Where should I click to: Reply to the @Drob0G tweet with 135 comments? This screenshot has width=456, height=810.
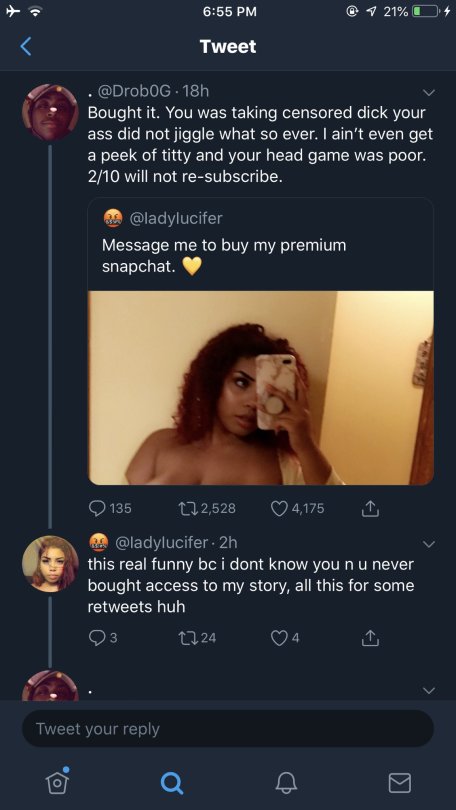97,508
